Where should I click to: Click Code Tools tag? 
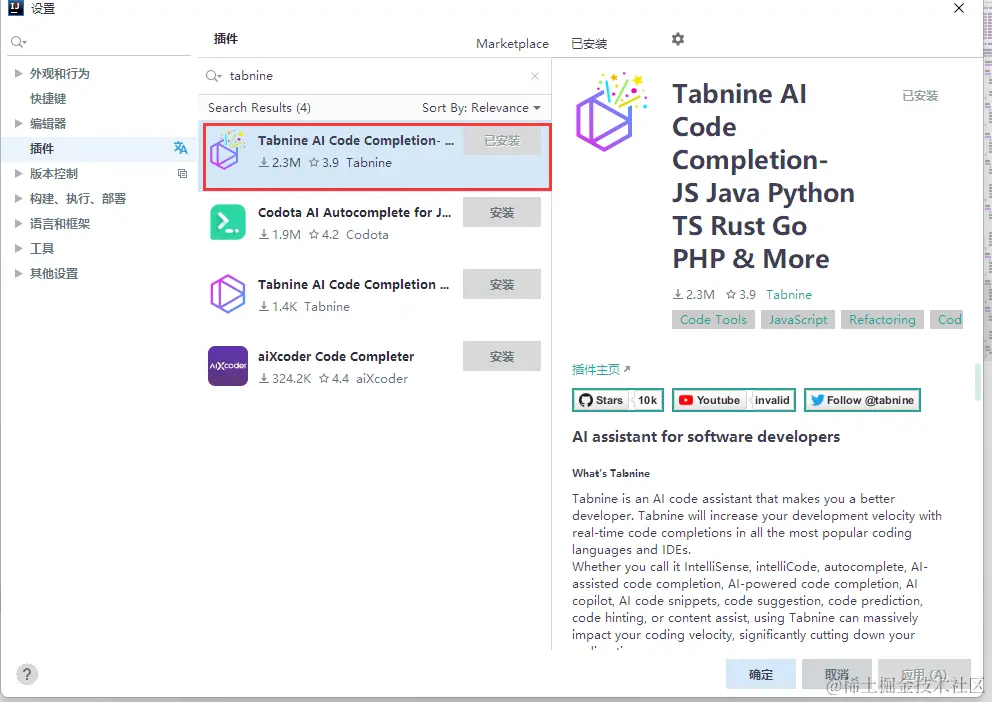point(713,319)
